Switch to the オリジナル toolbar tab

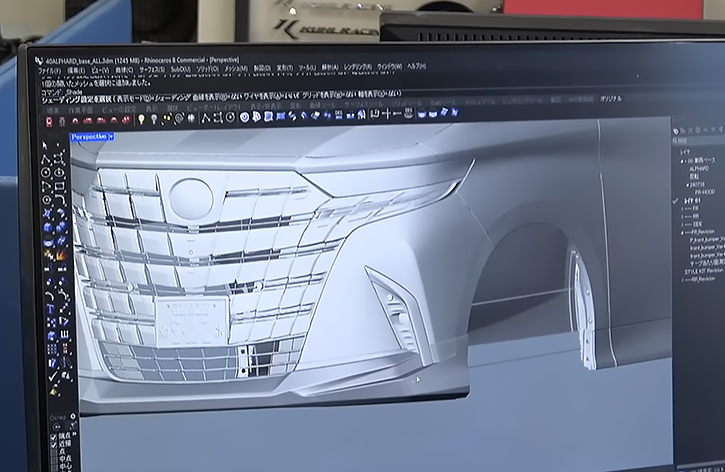point(611,99)
